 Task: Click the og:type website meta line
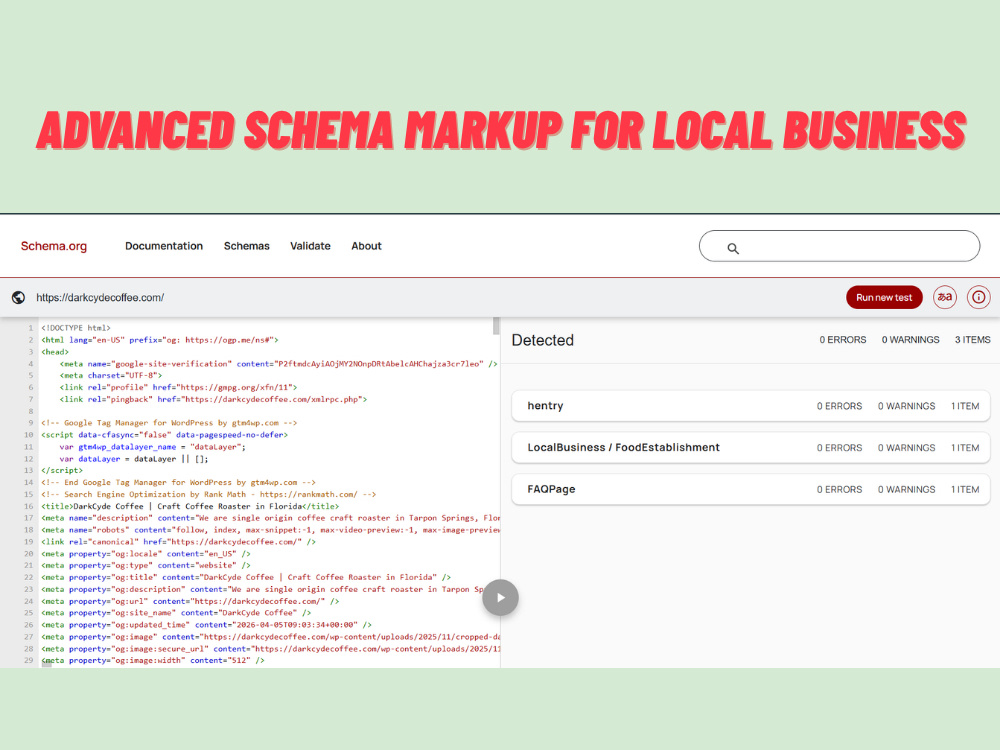point(146,566)
